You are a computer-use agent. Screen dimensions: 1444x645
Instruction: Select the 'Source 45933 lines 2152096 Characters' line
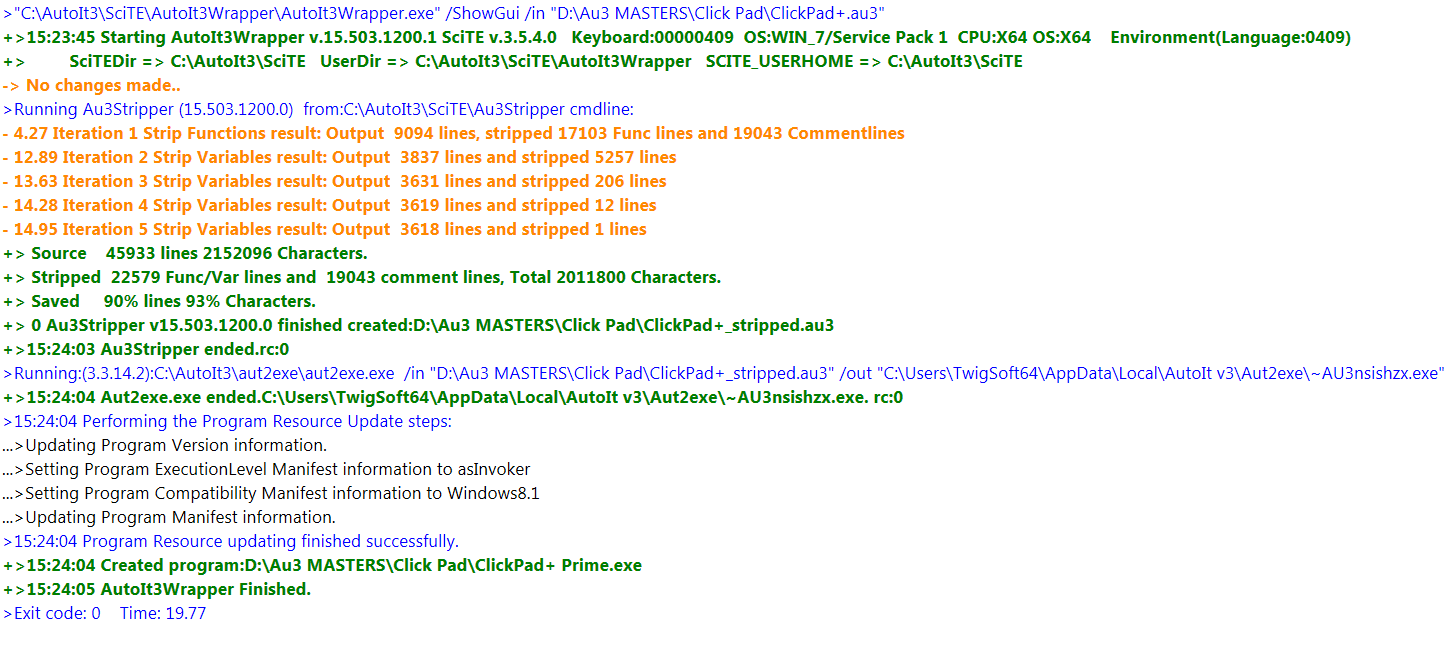pos(185,253)
